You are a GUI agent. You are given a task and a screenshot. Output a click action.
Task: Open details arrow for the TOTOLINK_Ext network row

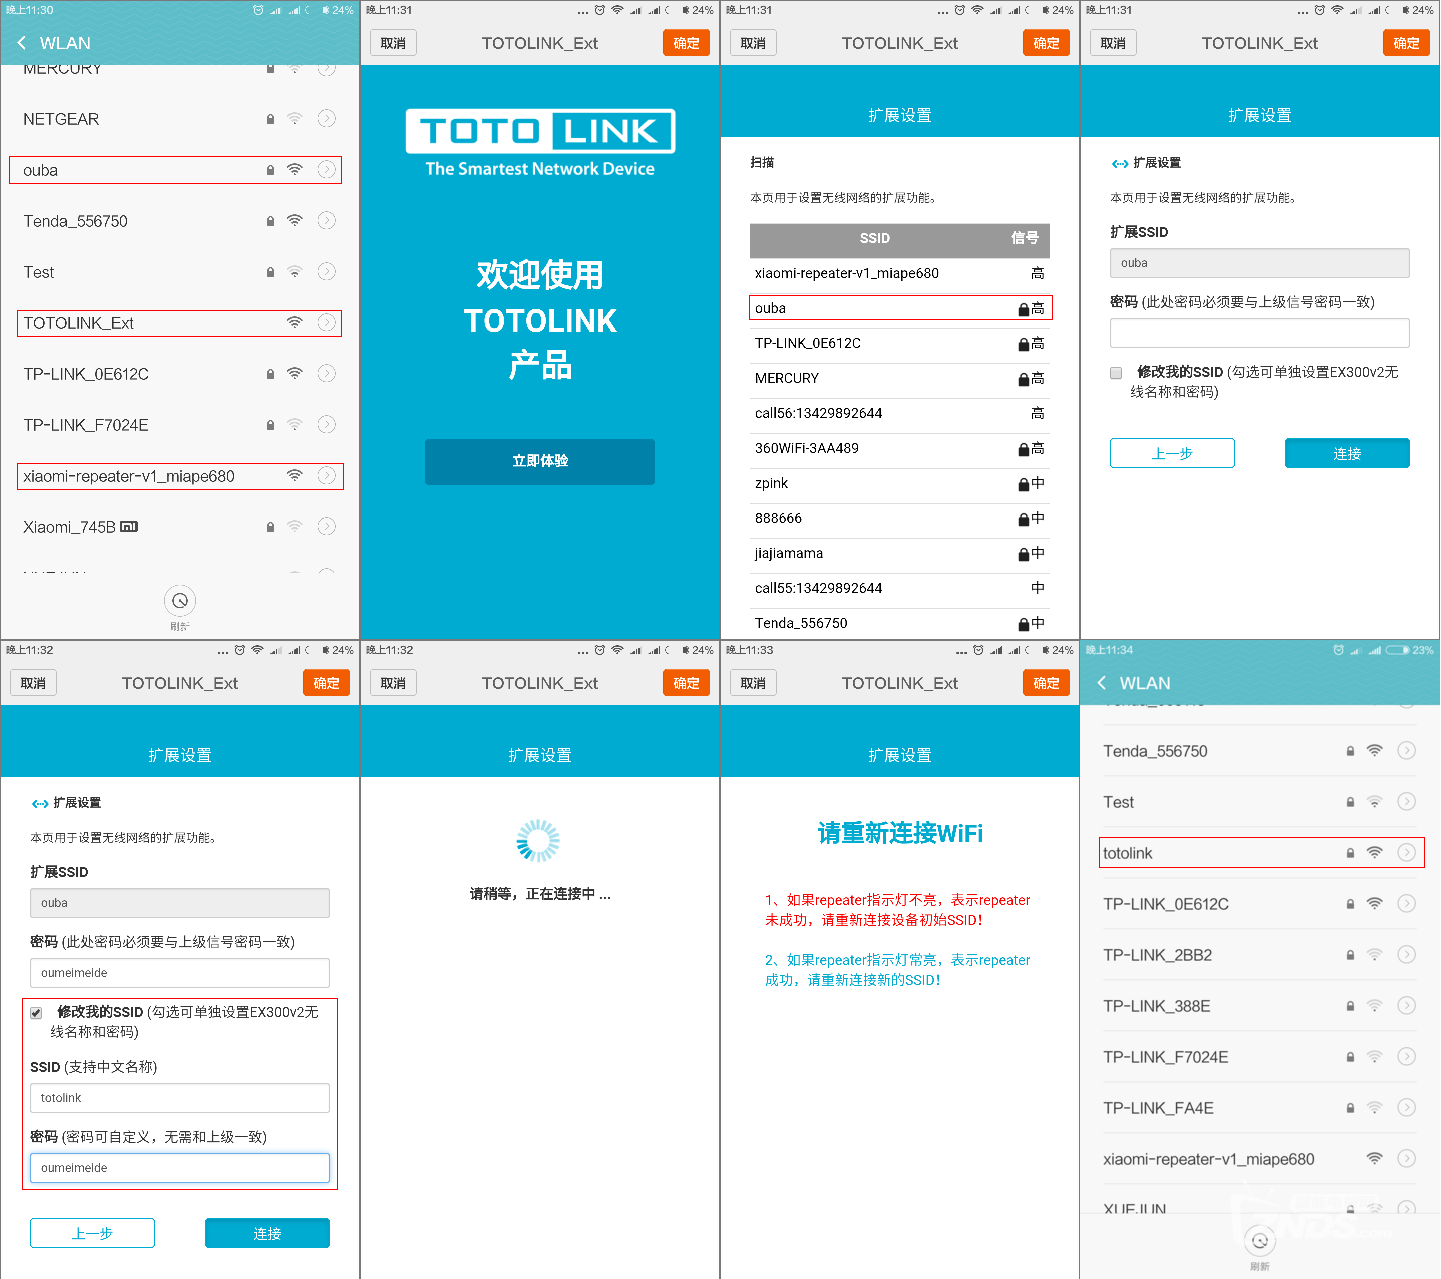(x=327, y=322)
